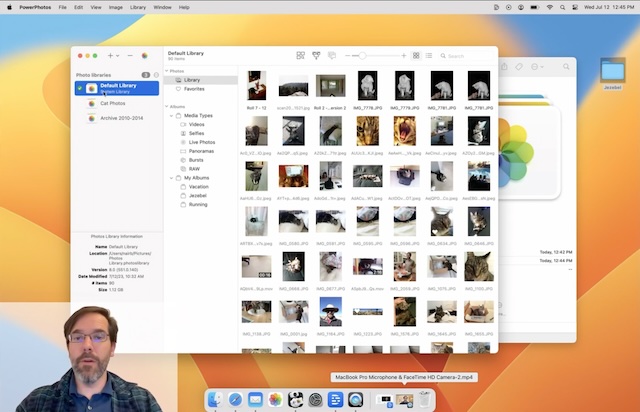Click the plus icon at the thumbnail slider's right end

pyautogui.click(x=404, y=56)
